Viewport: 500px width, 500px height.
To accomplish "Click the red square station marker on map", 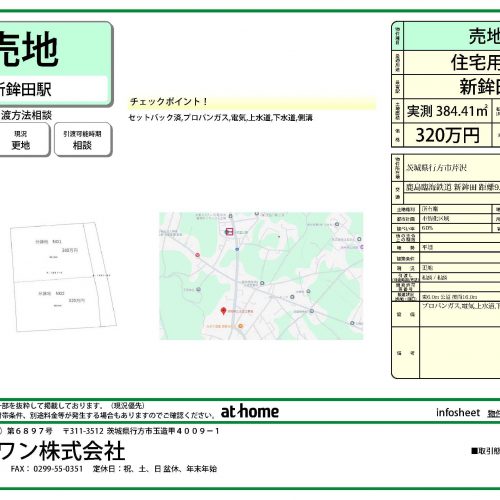I will point(229,231).
